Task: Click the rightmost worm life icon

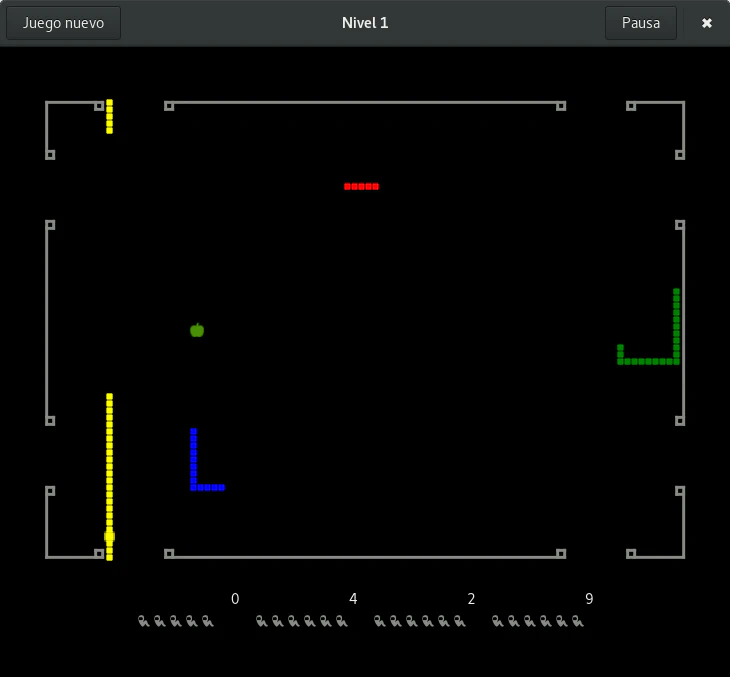Action: [577, 621]
